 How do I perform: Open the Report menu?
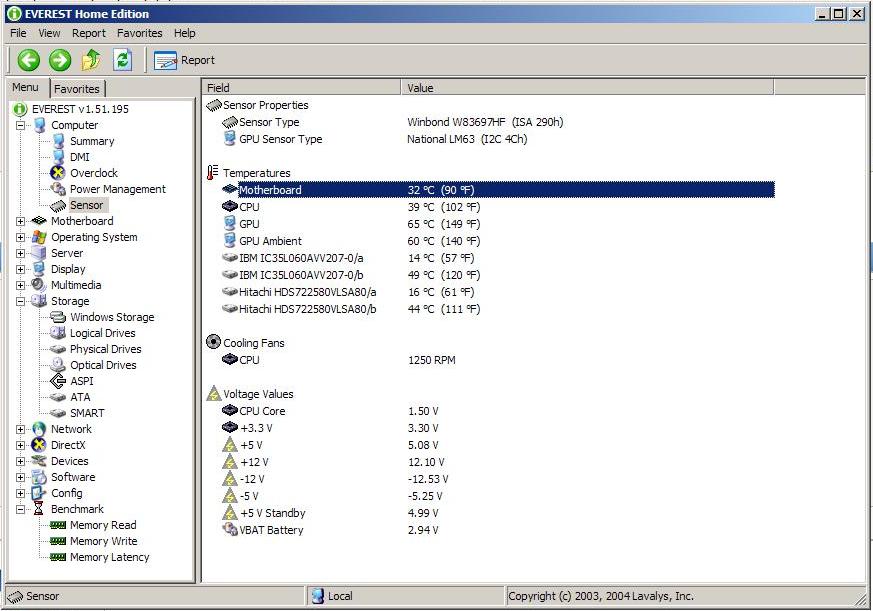(89, 33)
